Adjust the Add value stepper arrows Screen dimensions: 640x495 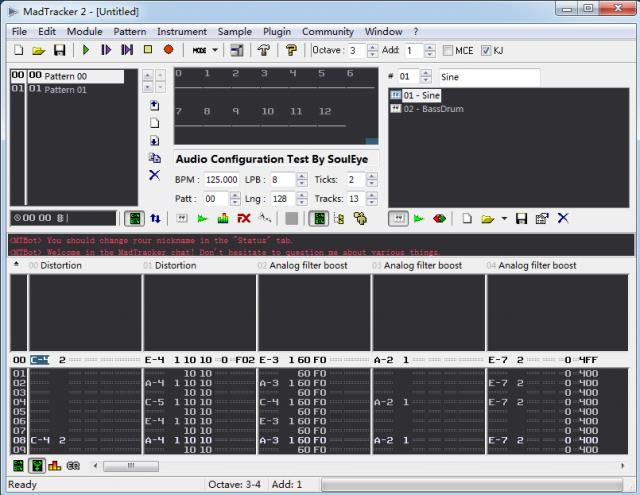(429, 51)
